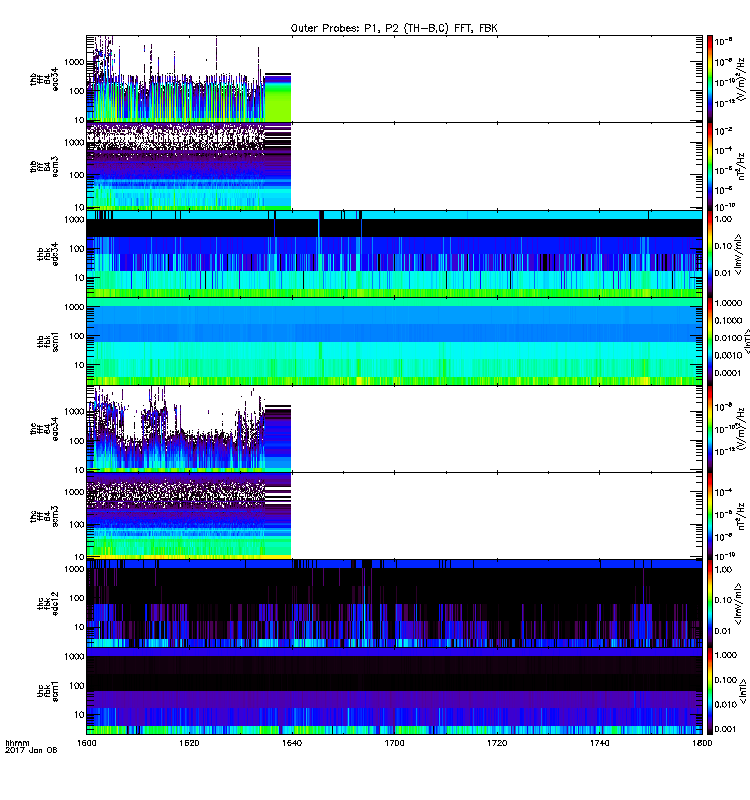Click the (V/m)²/Hz unit label of top panel
Screen dimensions: 750x800
742,79
